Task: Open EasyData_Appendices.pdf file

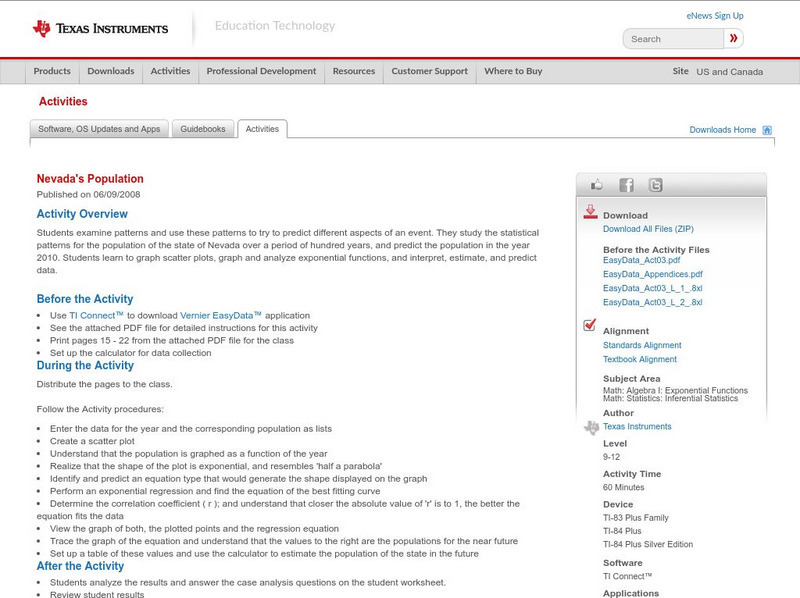Action: (653, 275)
